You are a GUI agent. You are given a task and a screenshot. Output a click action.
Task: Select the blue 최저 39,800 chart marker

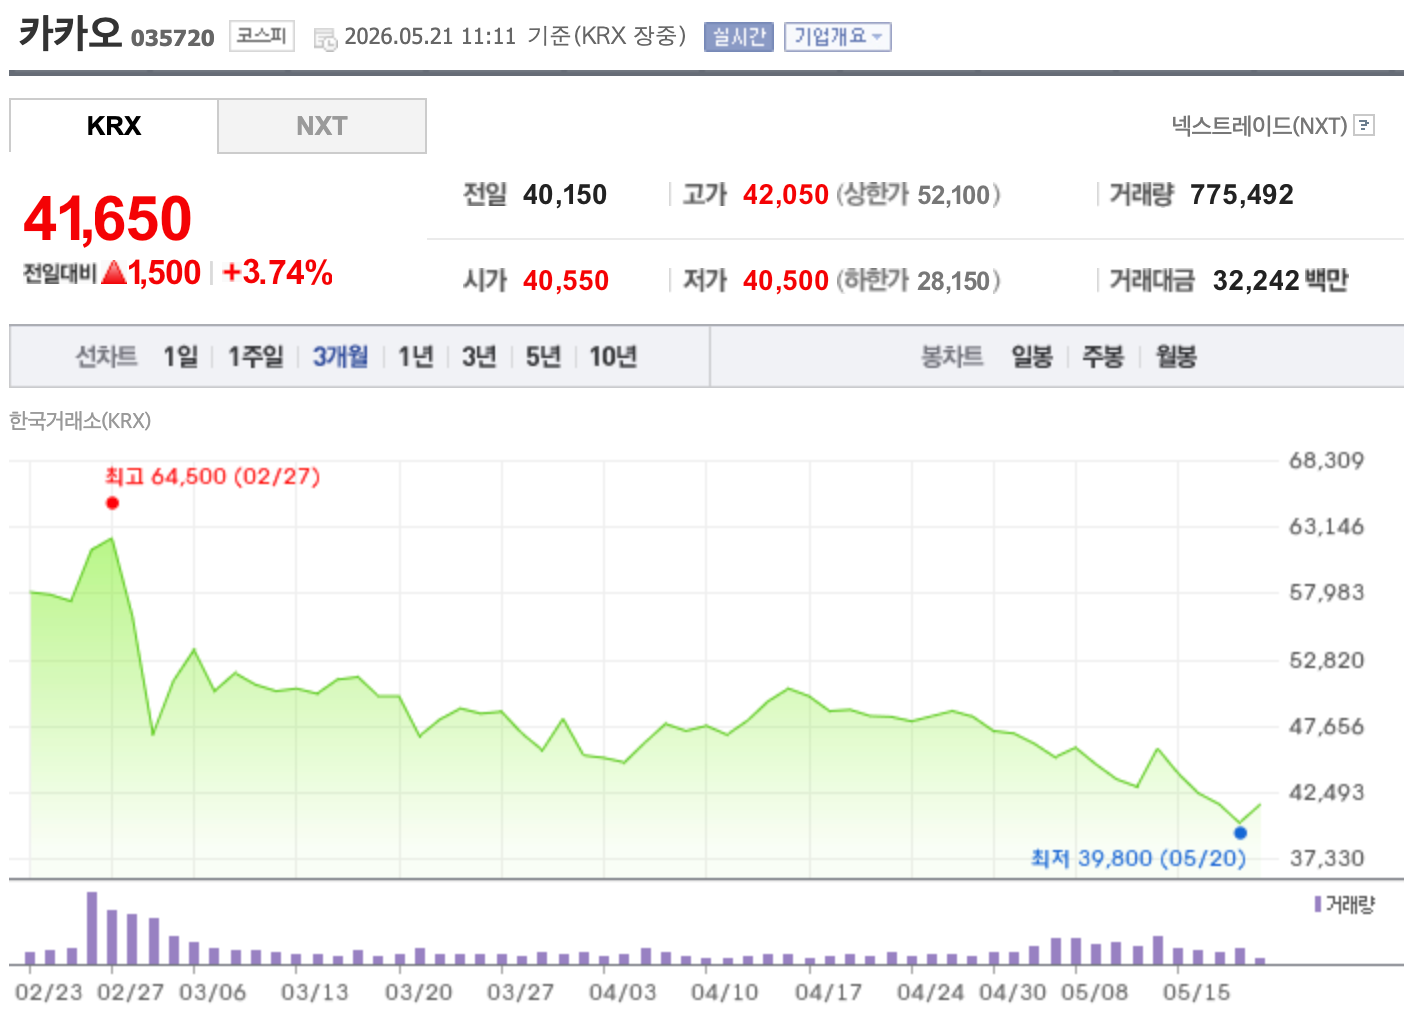(x=1240, y=833)
